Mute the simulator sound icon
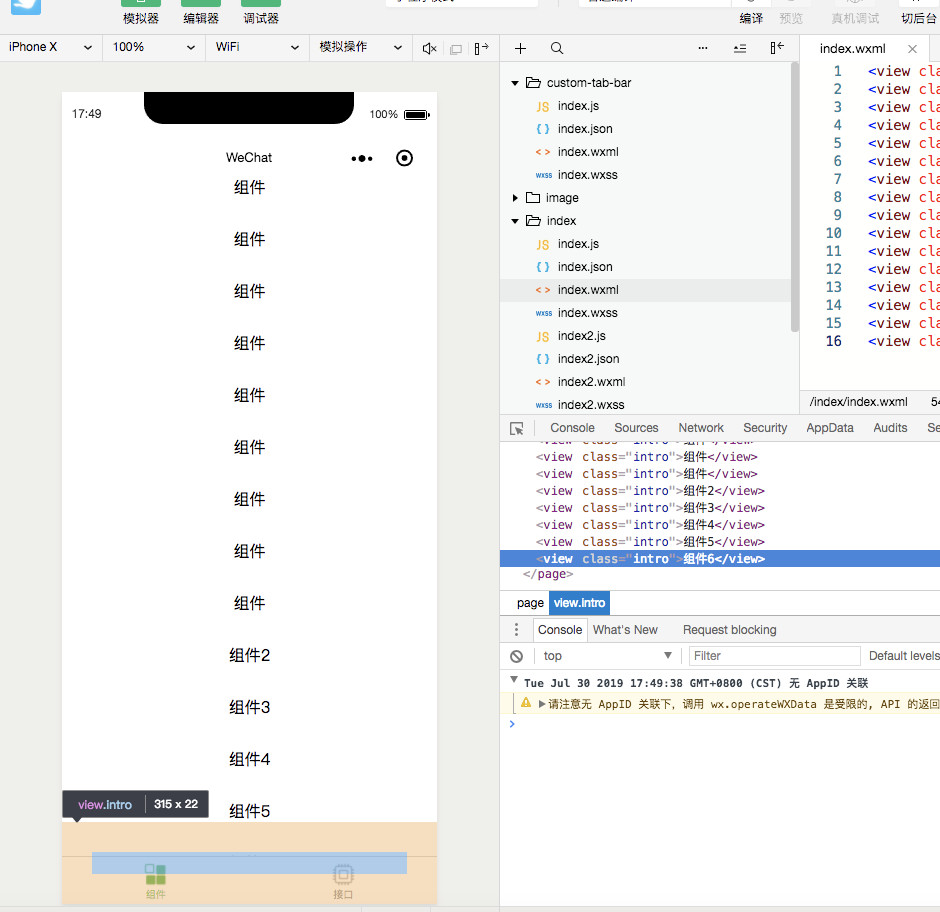 [x=429, y=48]
